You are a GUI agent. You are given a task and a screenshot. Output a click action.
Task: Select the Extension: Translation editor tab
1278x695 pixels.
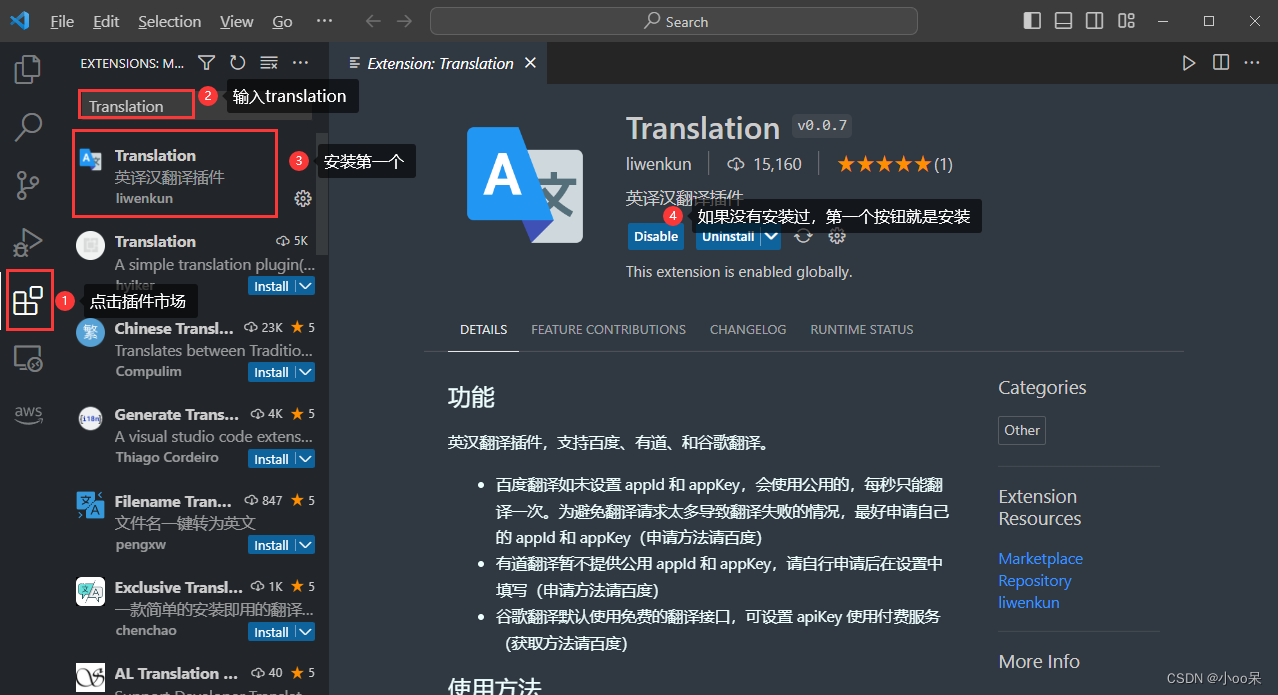[440, 63]
